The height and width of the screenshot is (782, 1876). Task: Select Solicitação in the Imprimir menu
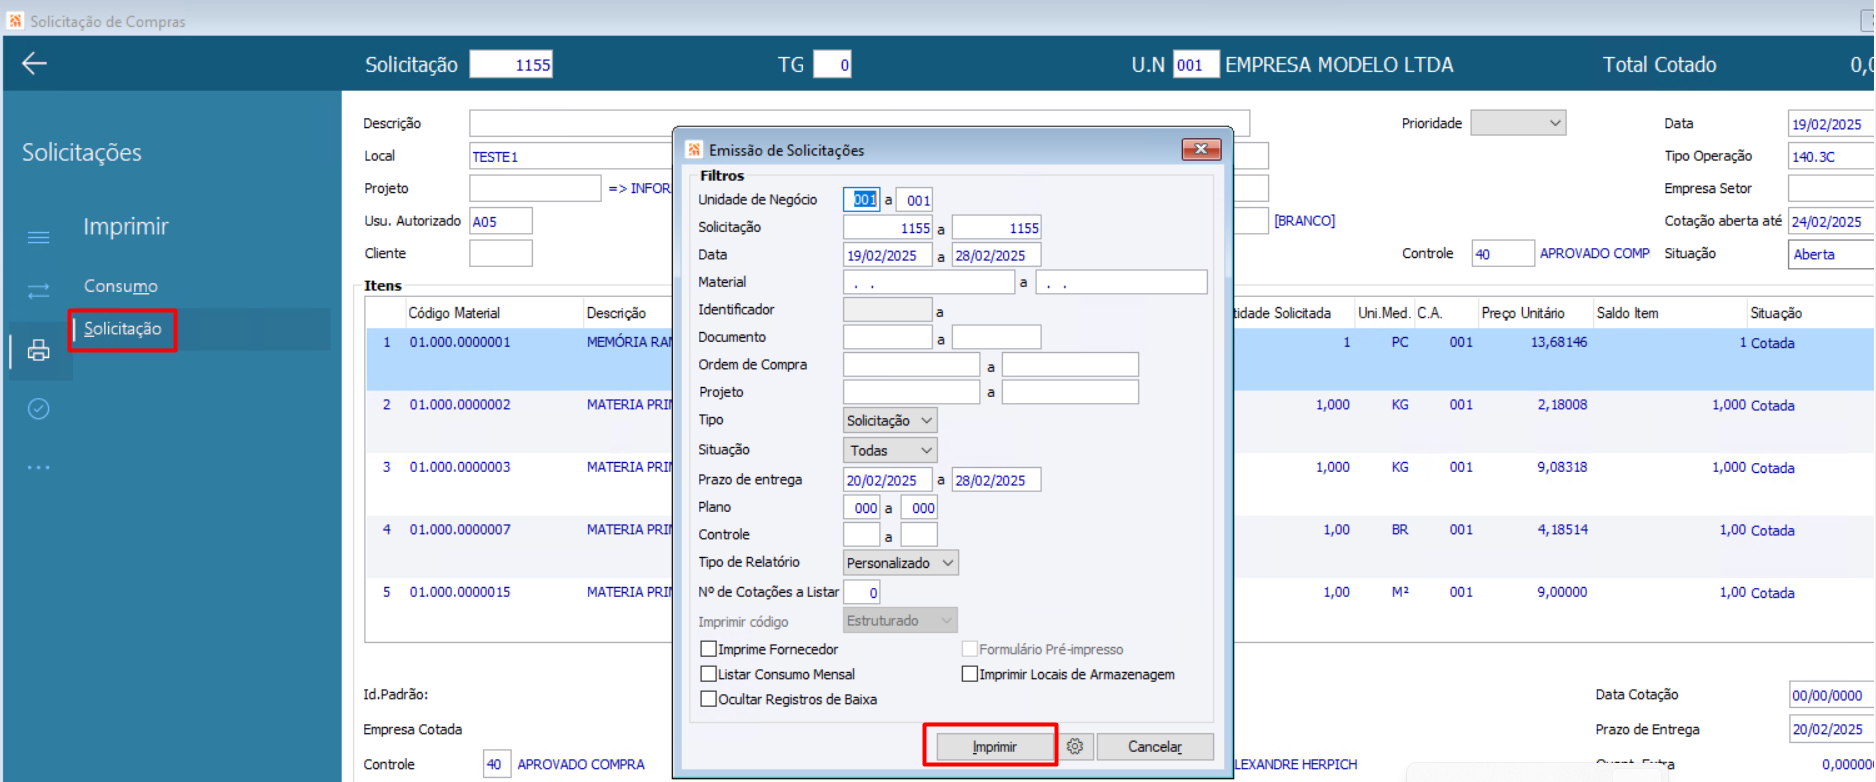[122, 329]
